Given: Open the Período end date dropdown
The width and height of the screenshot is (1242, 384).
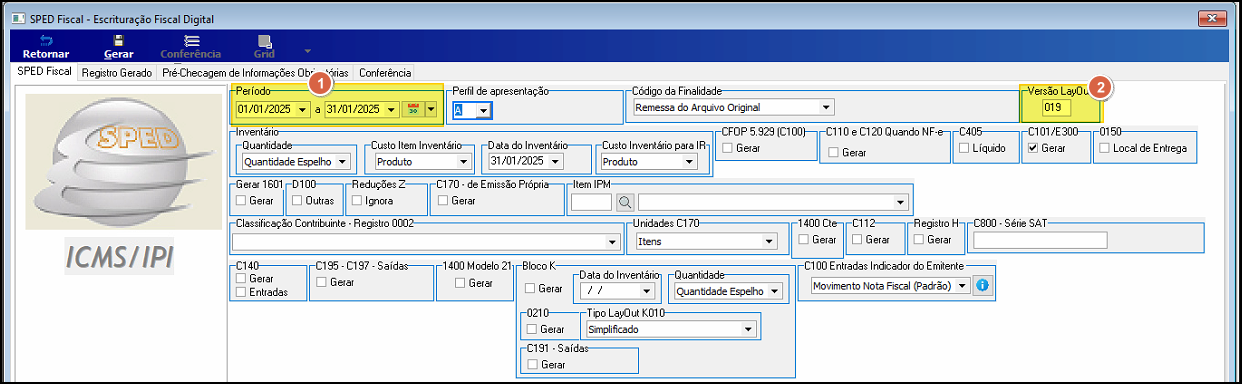Looking at the screenshot, I should 391,109.
